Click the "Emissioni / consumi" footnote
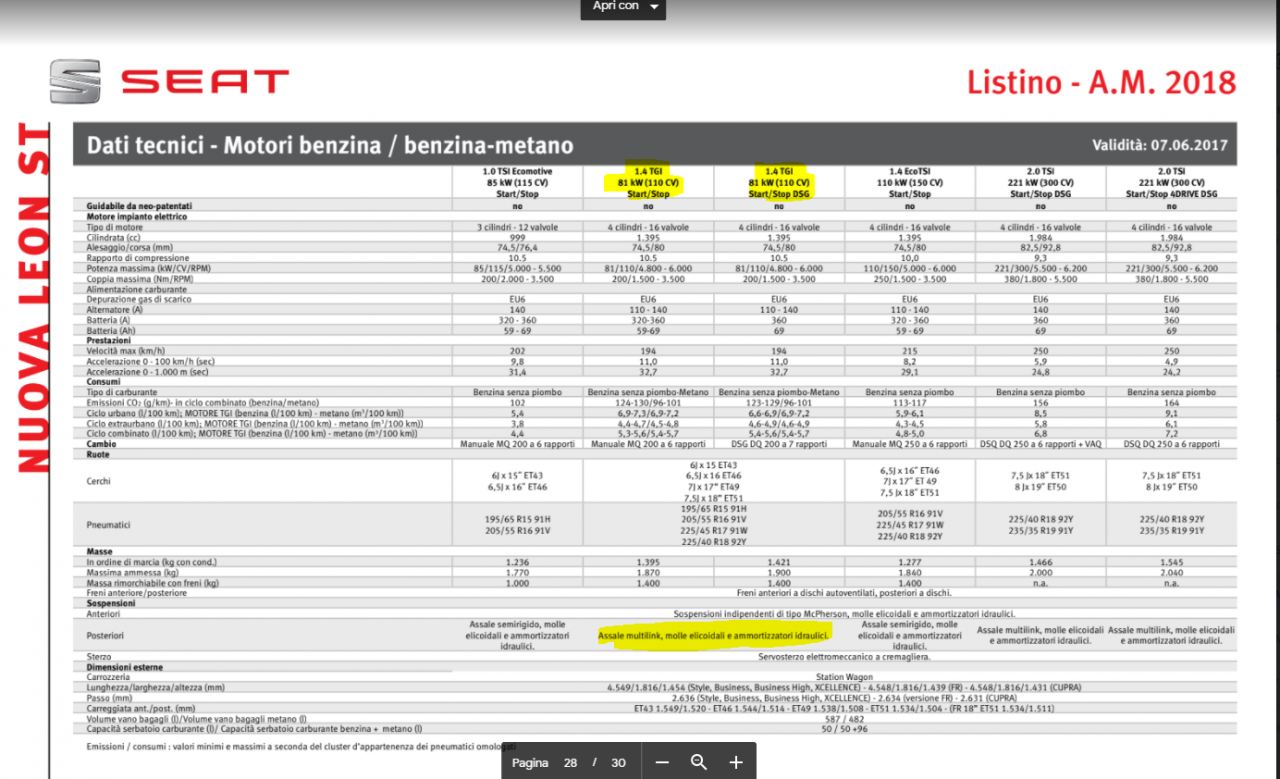Image resolution: width=1280 pixels, height=779 pixels. pyautogui.click(x=300, y=746)
